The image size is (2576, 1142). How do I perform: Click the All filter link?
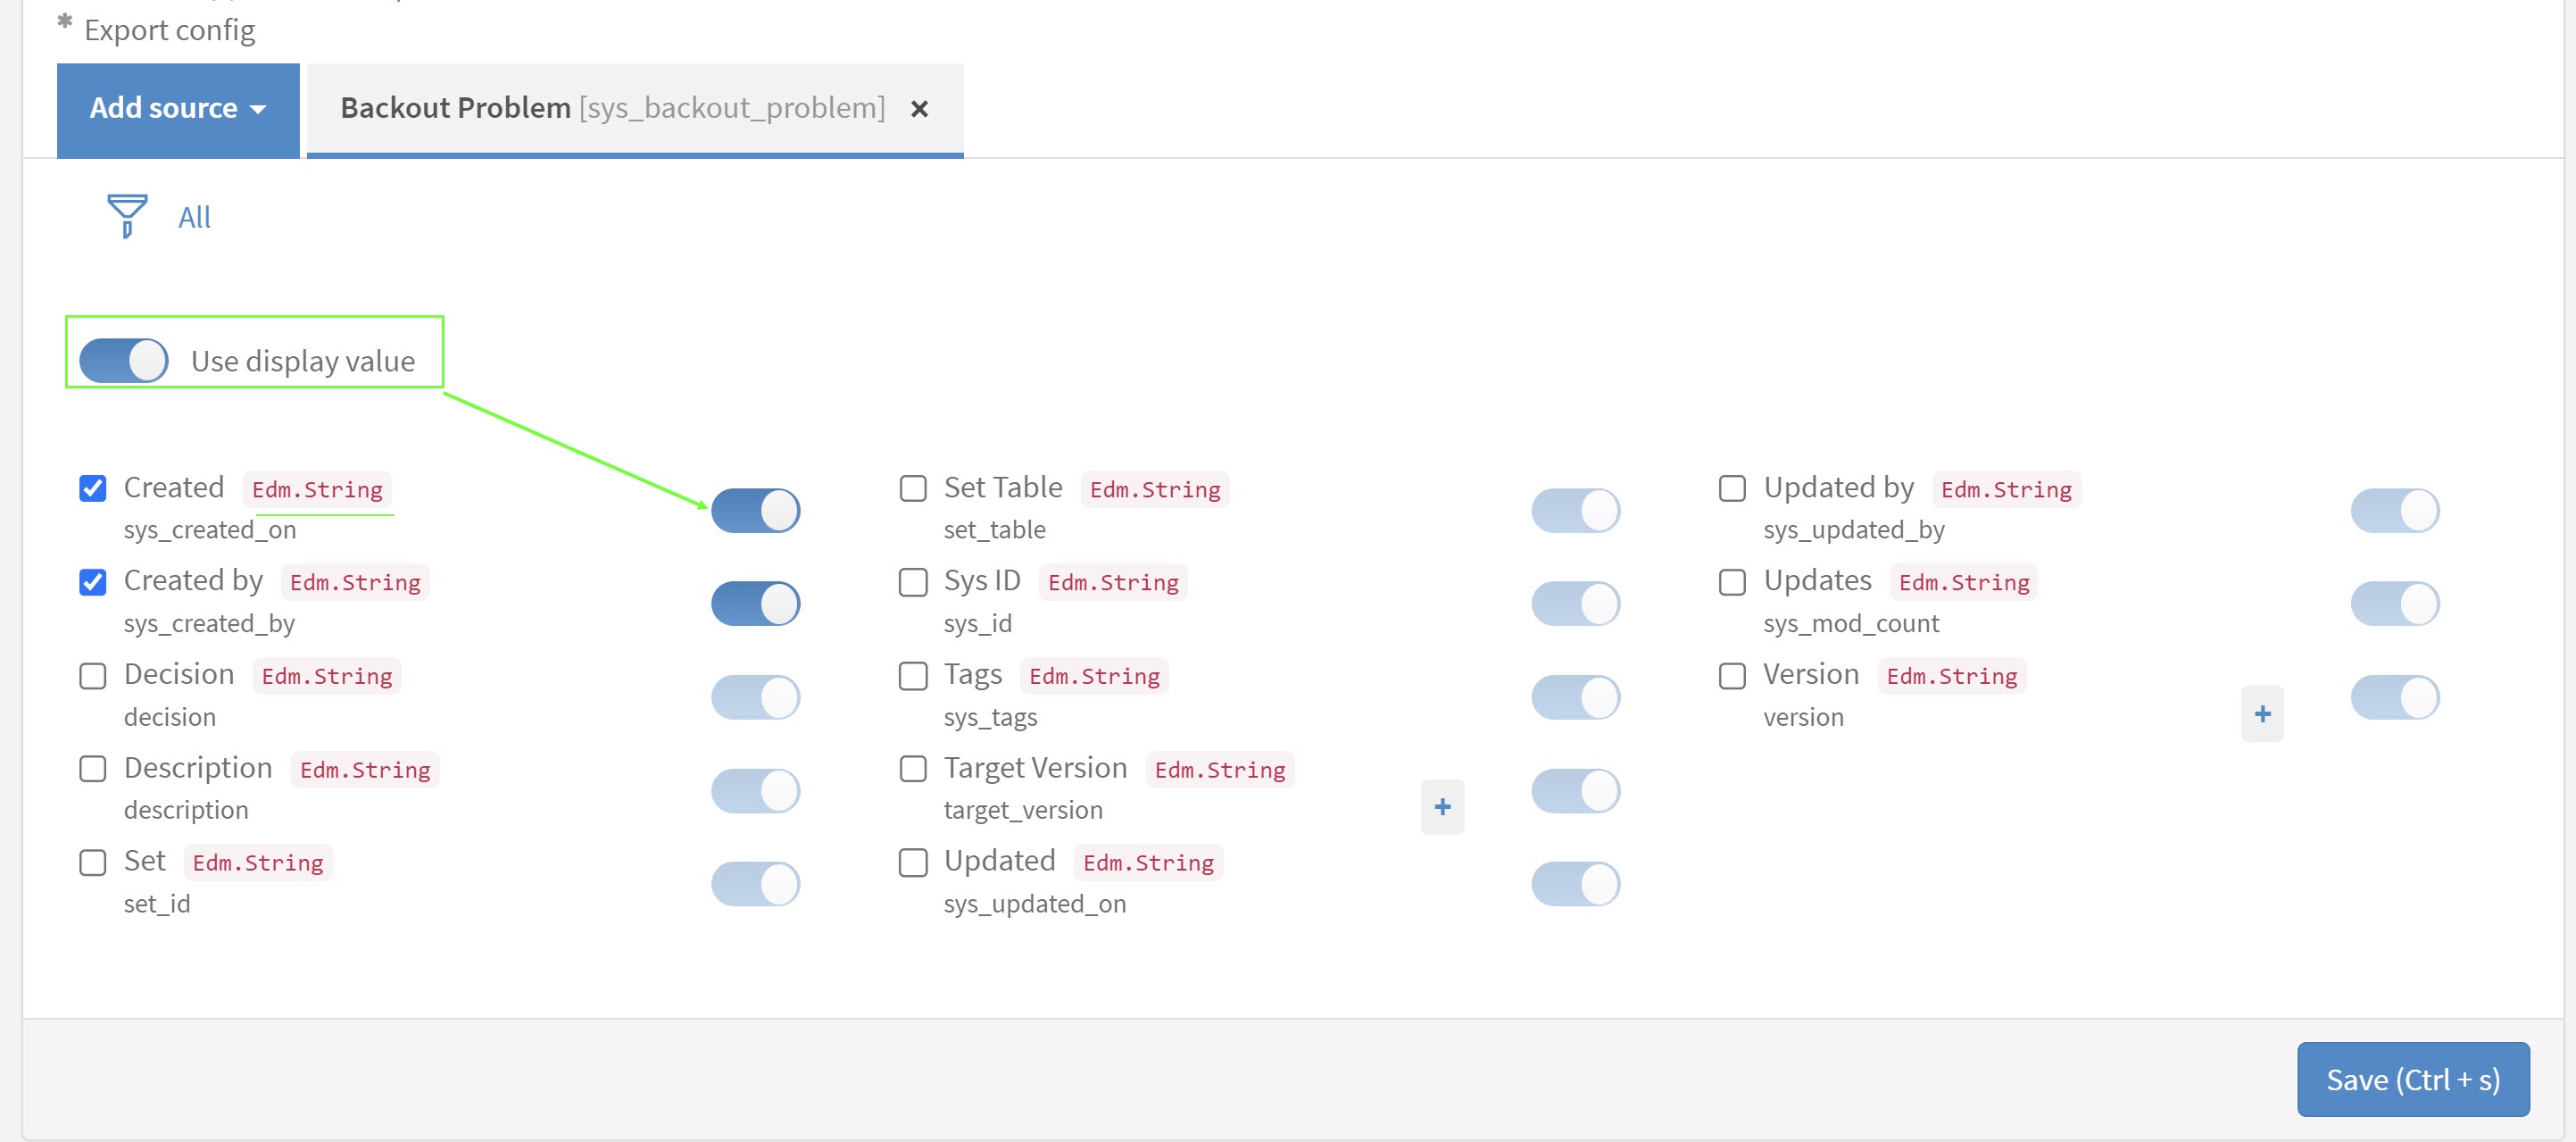click(x=194, y=217)
